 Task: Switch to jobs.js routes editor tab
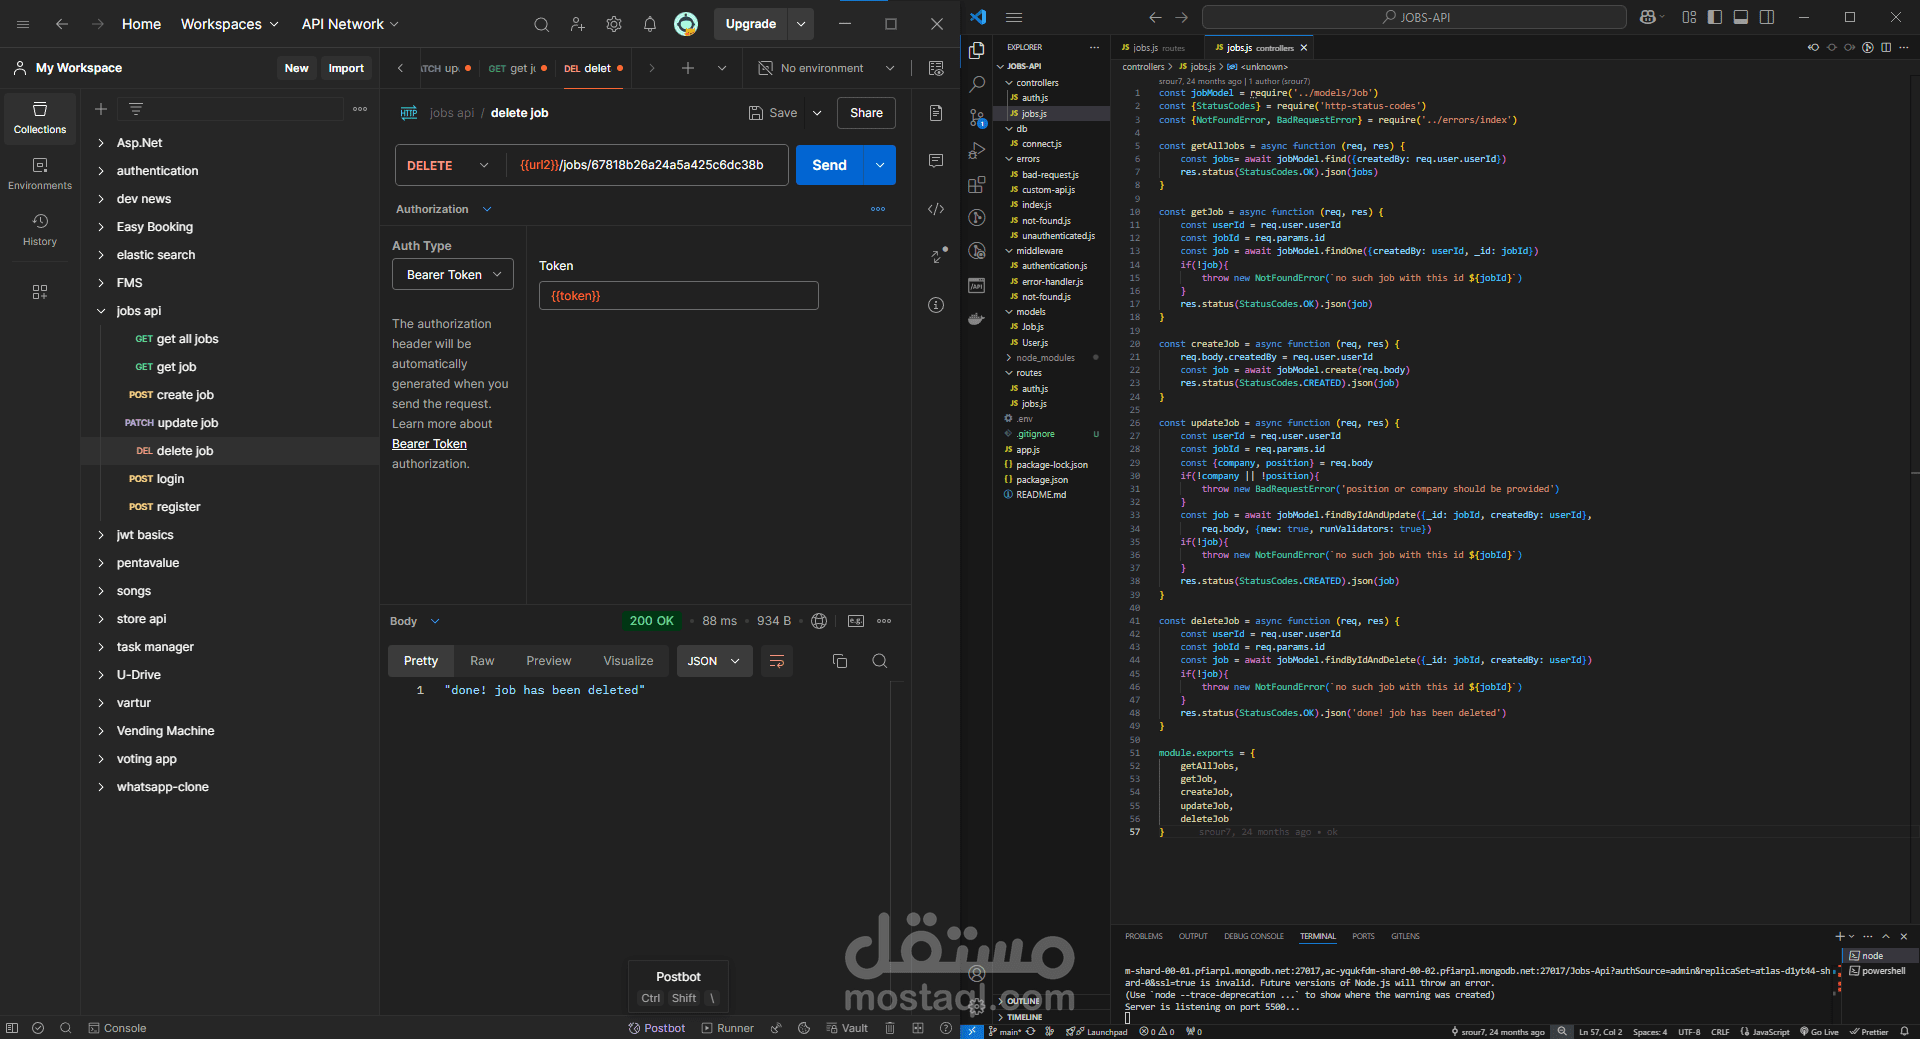coord(1158,47)
